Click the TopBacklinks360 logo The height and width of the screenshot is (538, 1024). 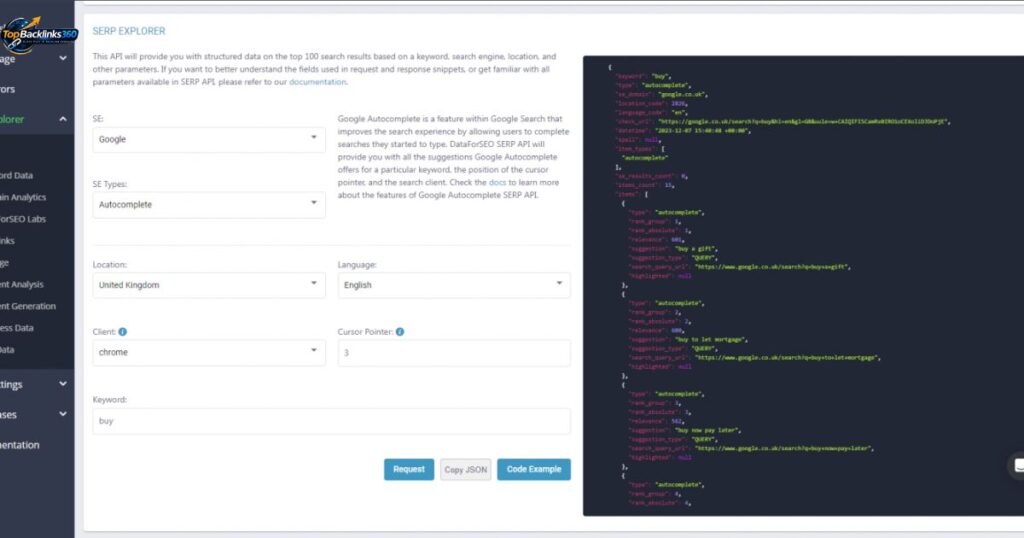(39, 34)
